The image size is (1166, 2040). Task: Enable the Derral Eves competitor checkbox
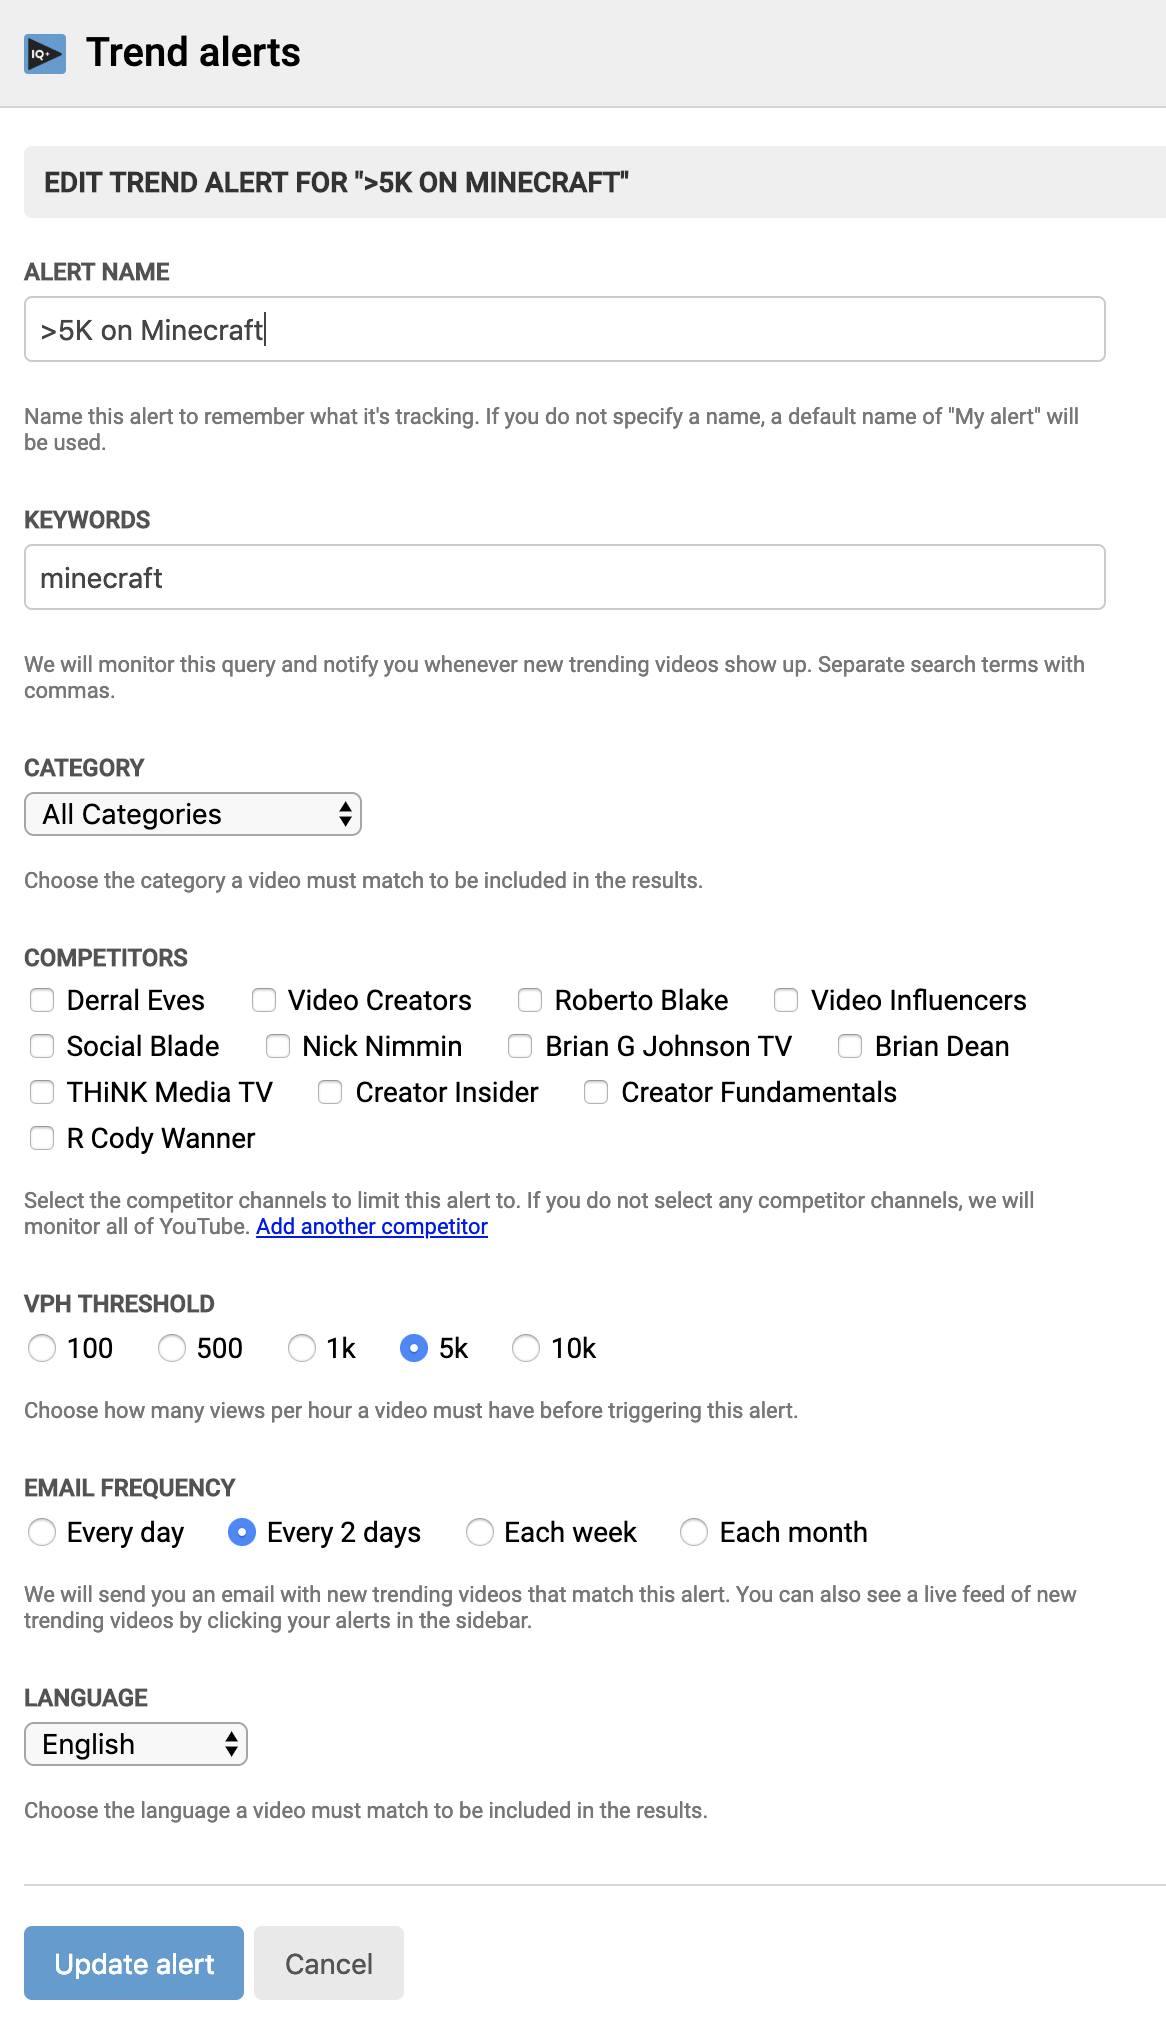point(42,1000)
